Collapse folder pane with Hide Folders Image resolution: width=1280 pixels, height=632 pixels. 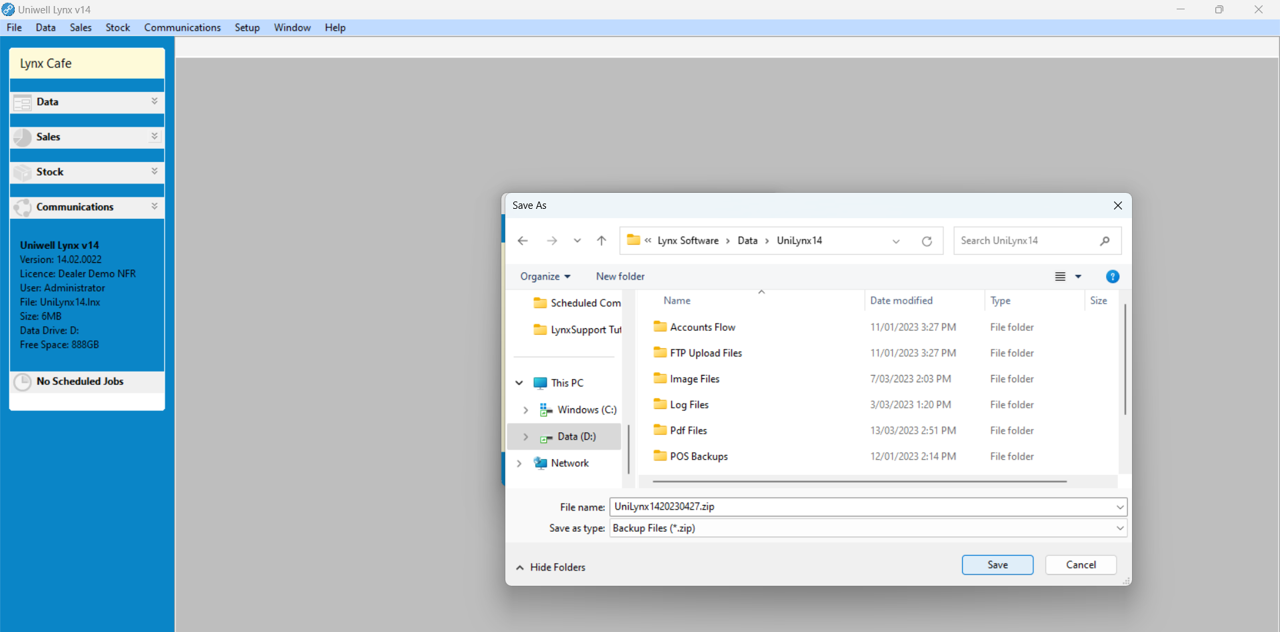[549, 567]
